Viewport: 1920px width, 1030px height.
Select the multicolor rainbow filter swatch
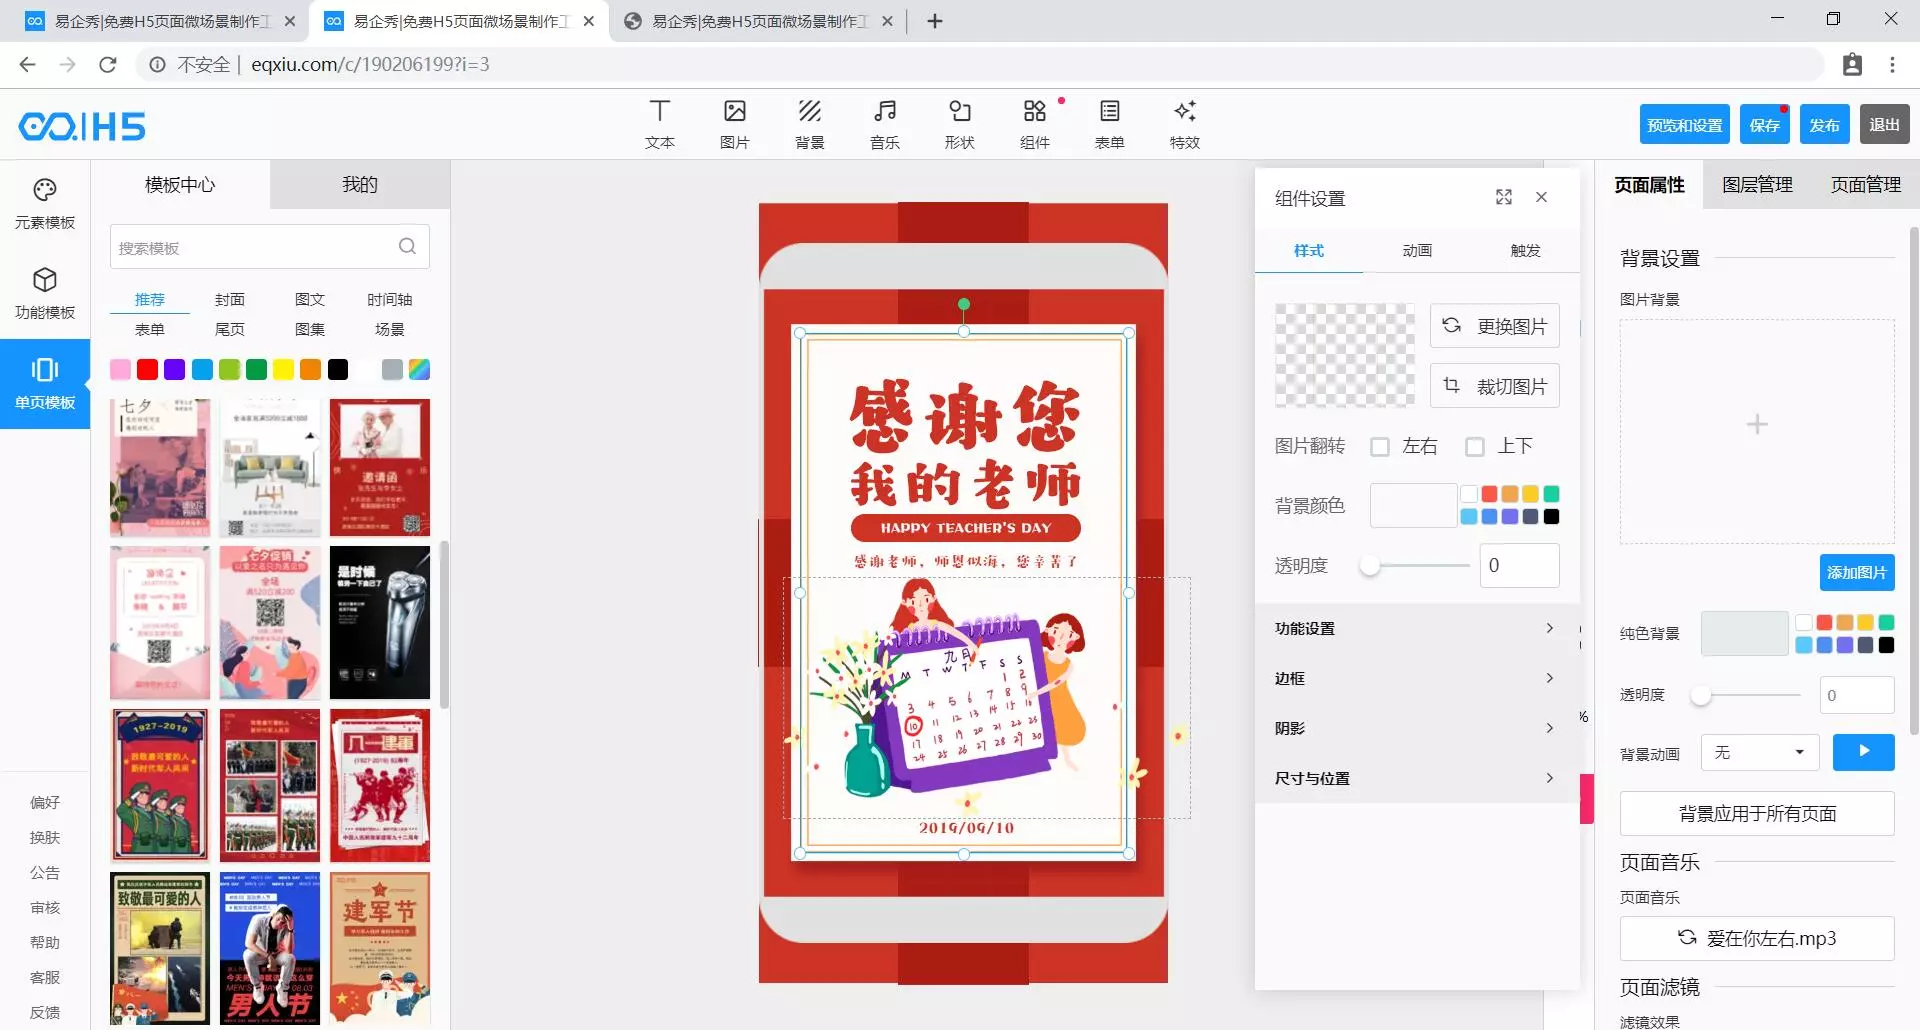[420, 370]
